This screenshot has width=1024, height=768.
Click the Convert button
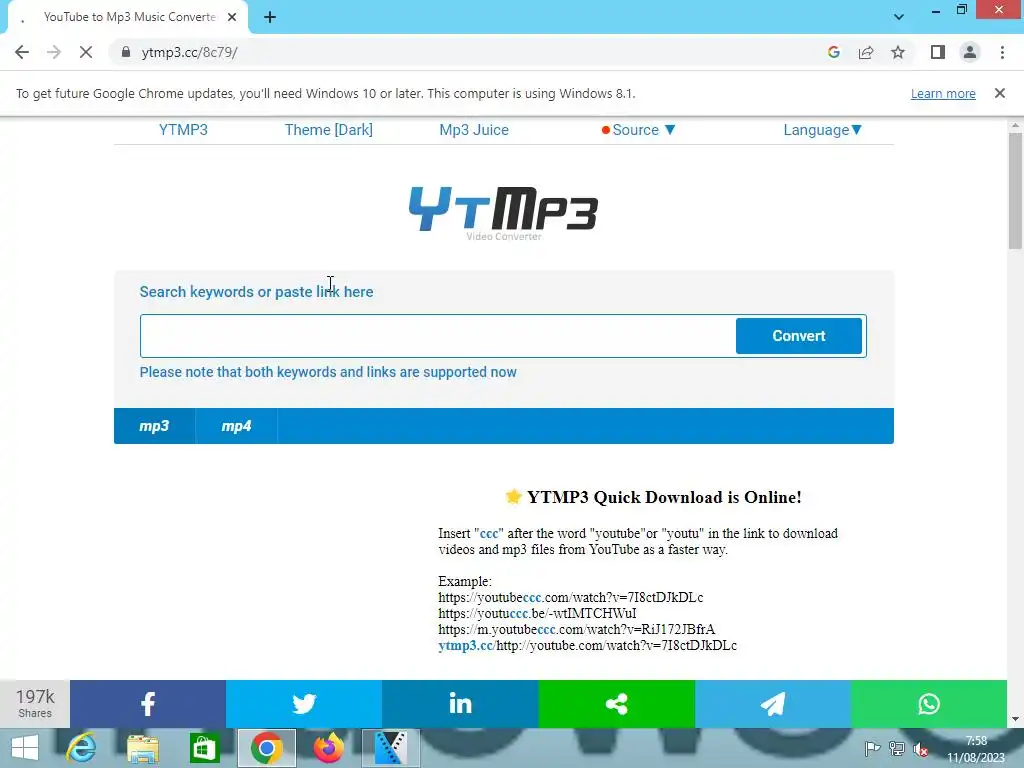799,336
